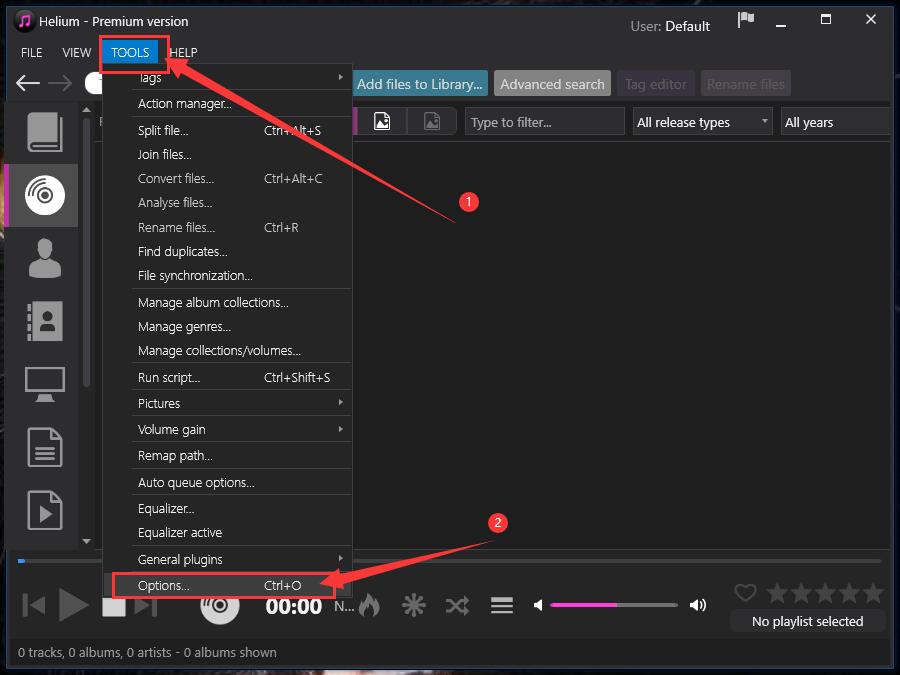Toggle shuffle mode

[x=457, y=606]
